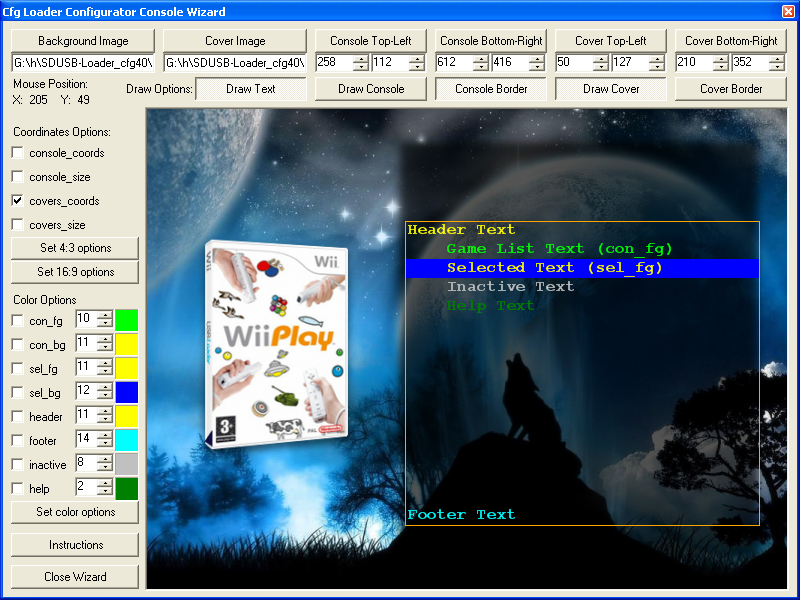This screenshot has height=600, width=800.
Task: Click the Cover Image button
Action: (235, 41)
